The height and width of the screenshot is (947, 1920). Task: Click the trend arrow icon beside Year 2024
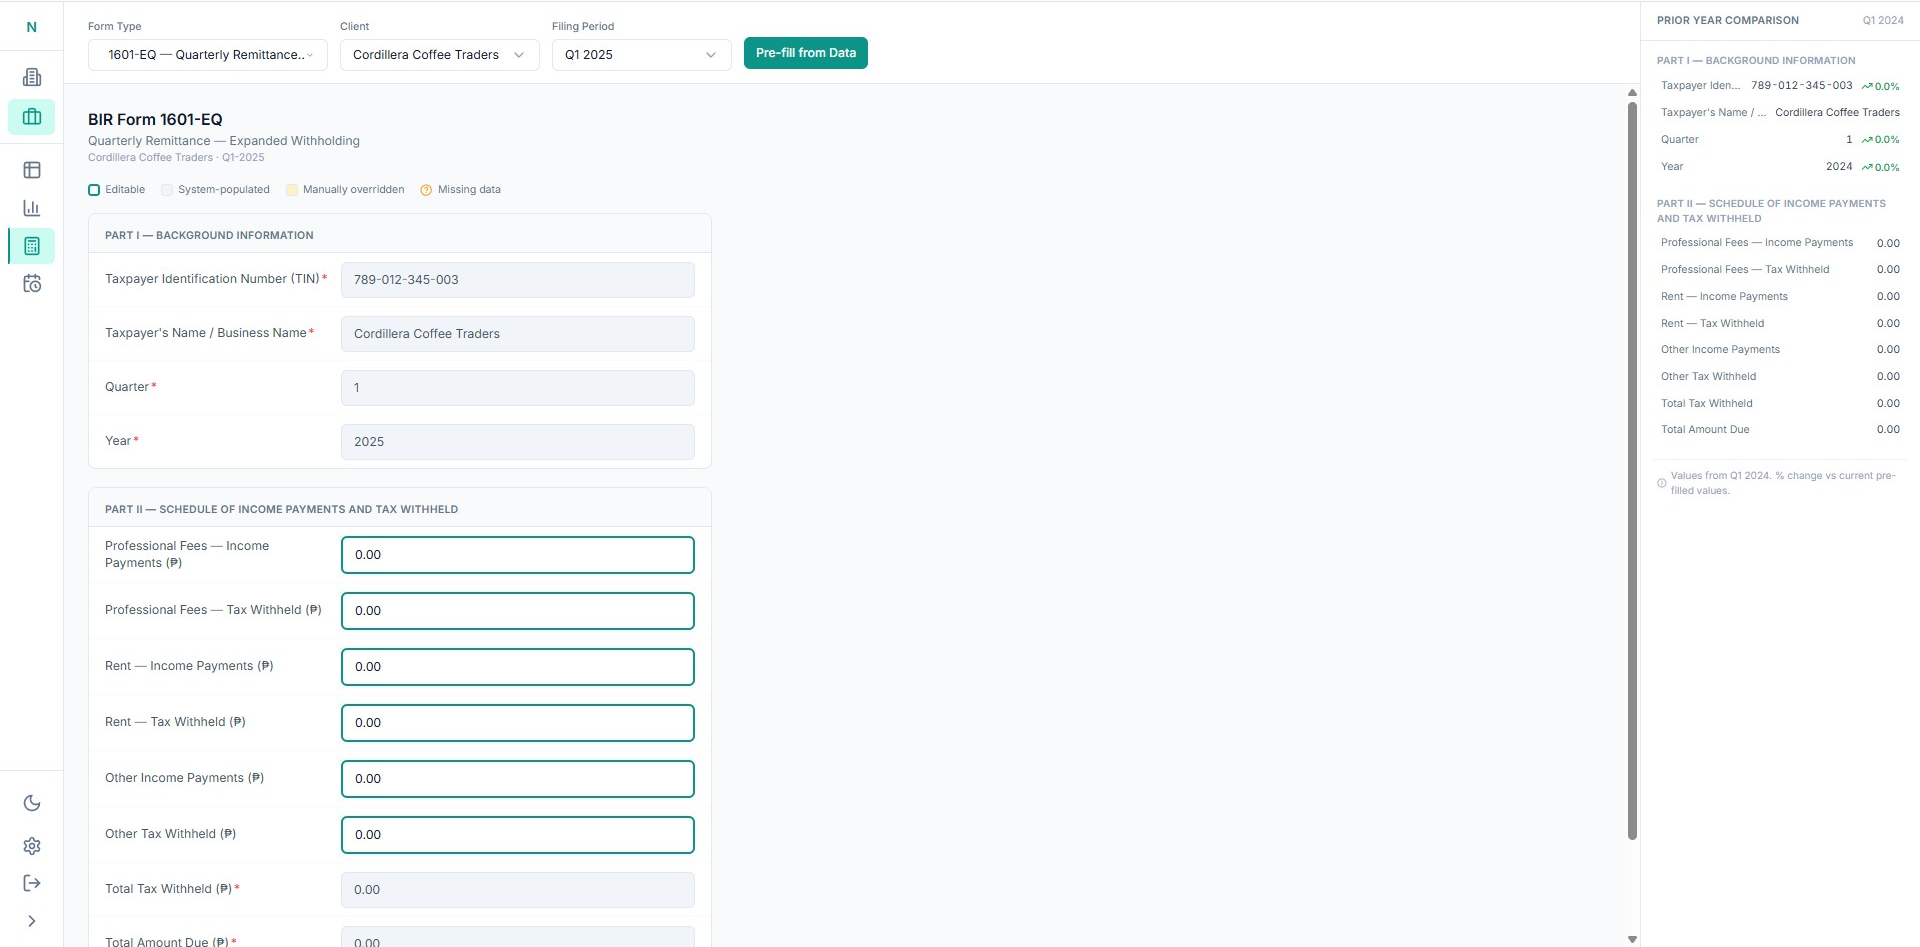click(x=1867, y=167)
